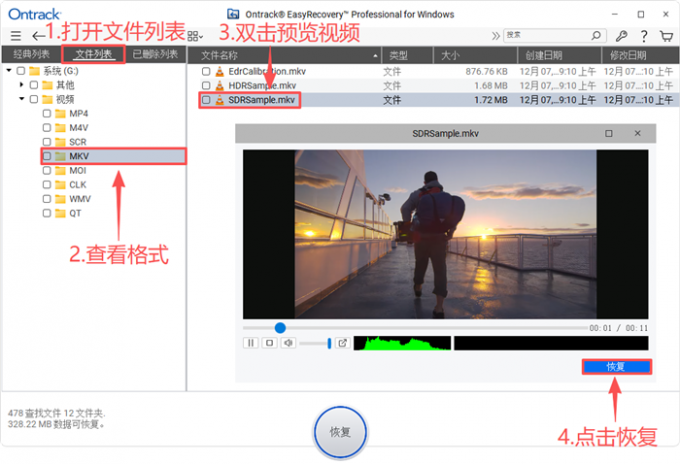This screenshot has width=680, height=464.
Task: Switch to the 经典列表 tab
Action: coord(31,54)
